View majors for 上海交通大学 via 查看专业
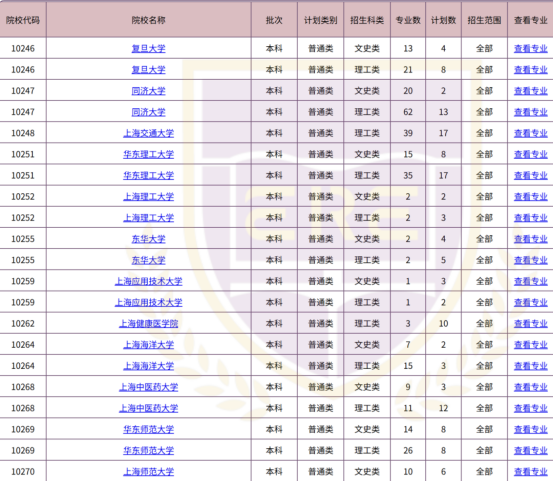 click(x=531, y=133)
